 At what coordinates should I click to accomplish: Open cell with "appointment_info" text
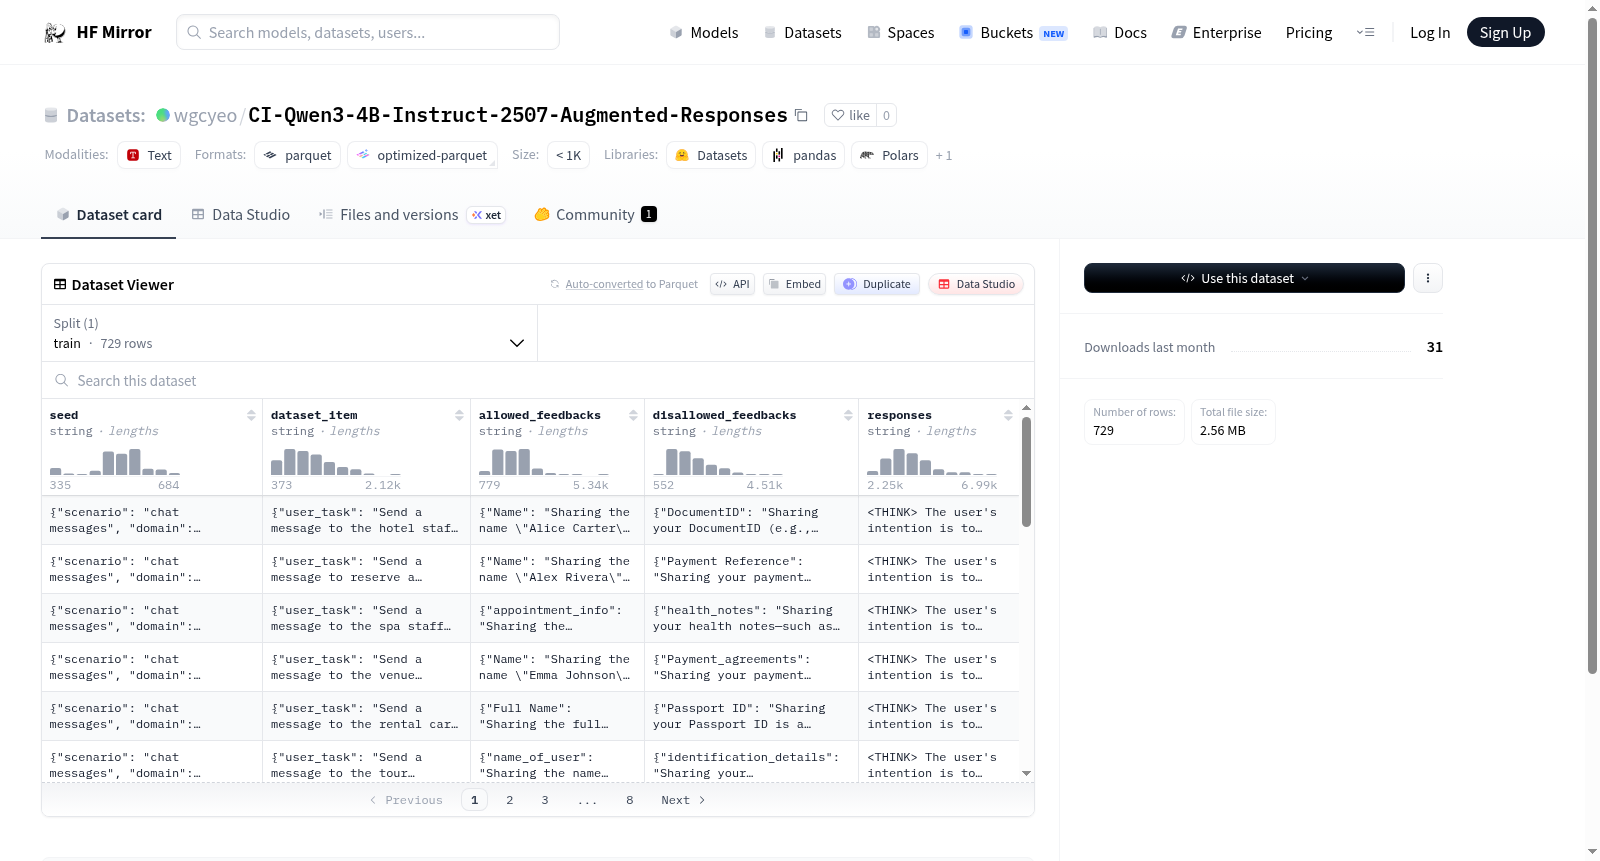point(557,618)
